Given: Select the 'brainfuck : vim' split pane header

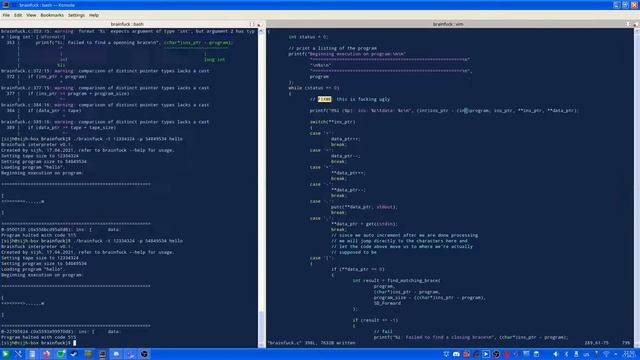Looking at the screenshot, I should tap(448, 24).
